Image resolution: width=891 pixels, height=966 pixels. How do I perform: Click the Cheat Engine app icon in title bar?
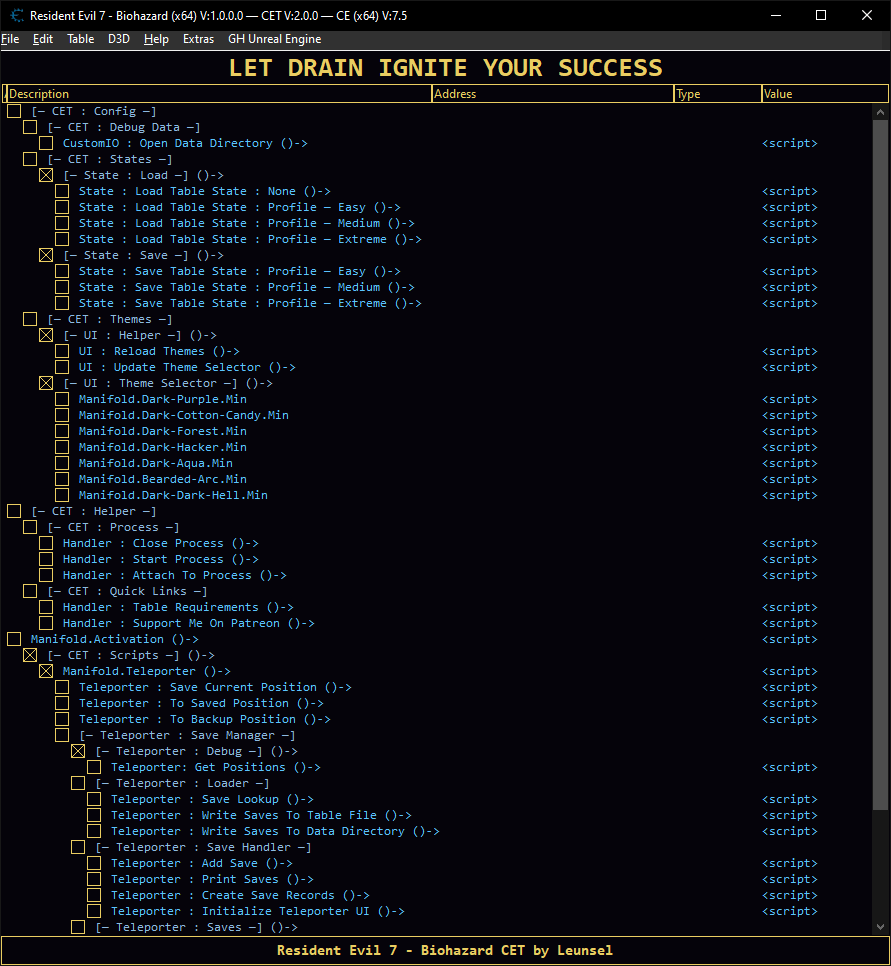tap(17, 15)
